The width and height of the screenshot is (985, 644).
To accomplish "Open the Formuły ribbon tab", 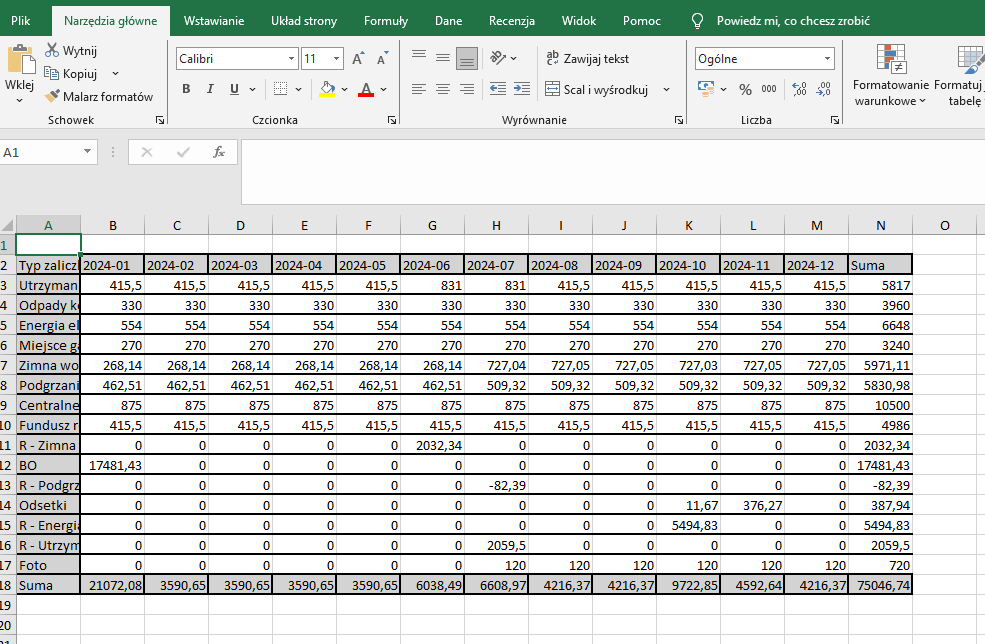I will [385, 20].
